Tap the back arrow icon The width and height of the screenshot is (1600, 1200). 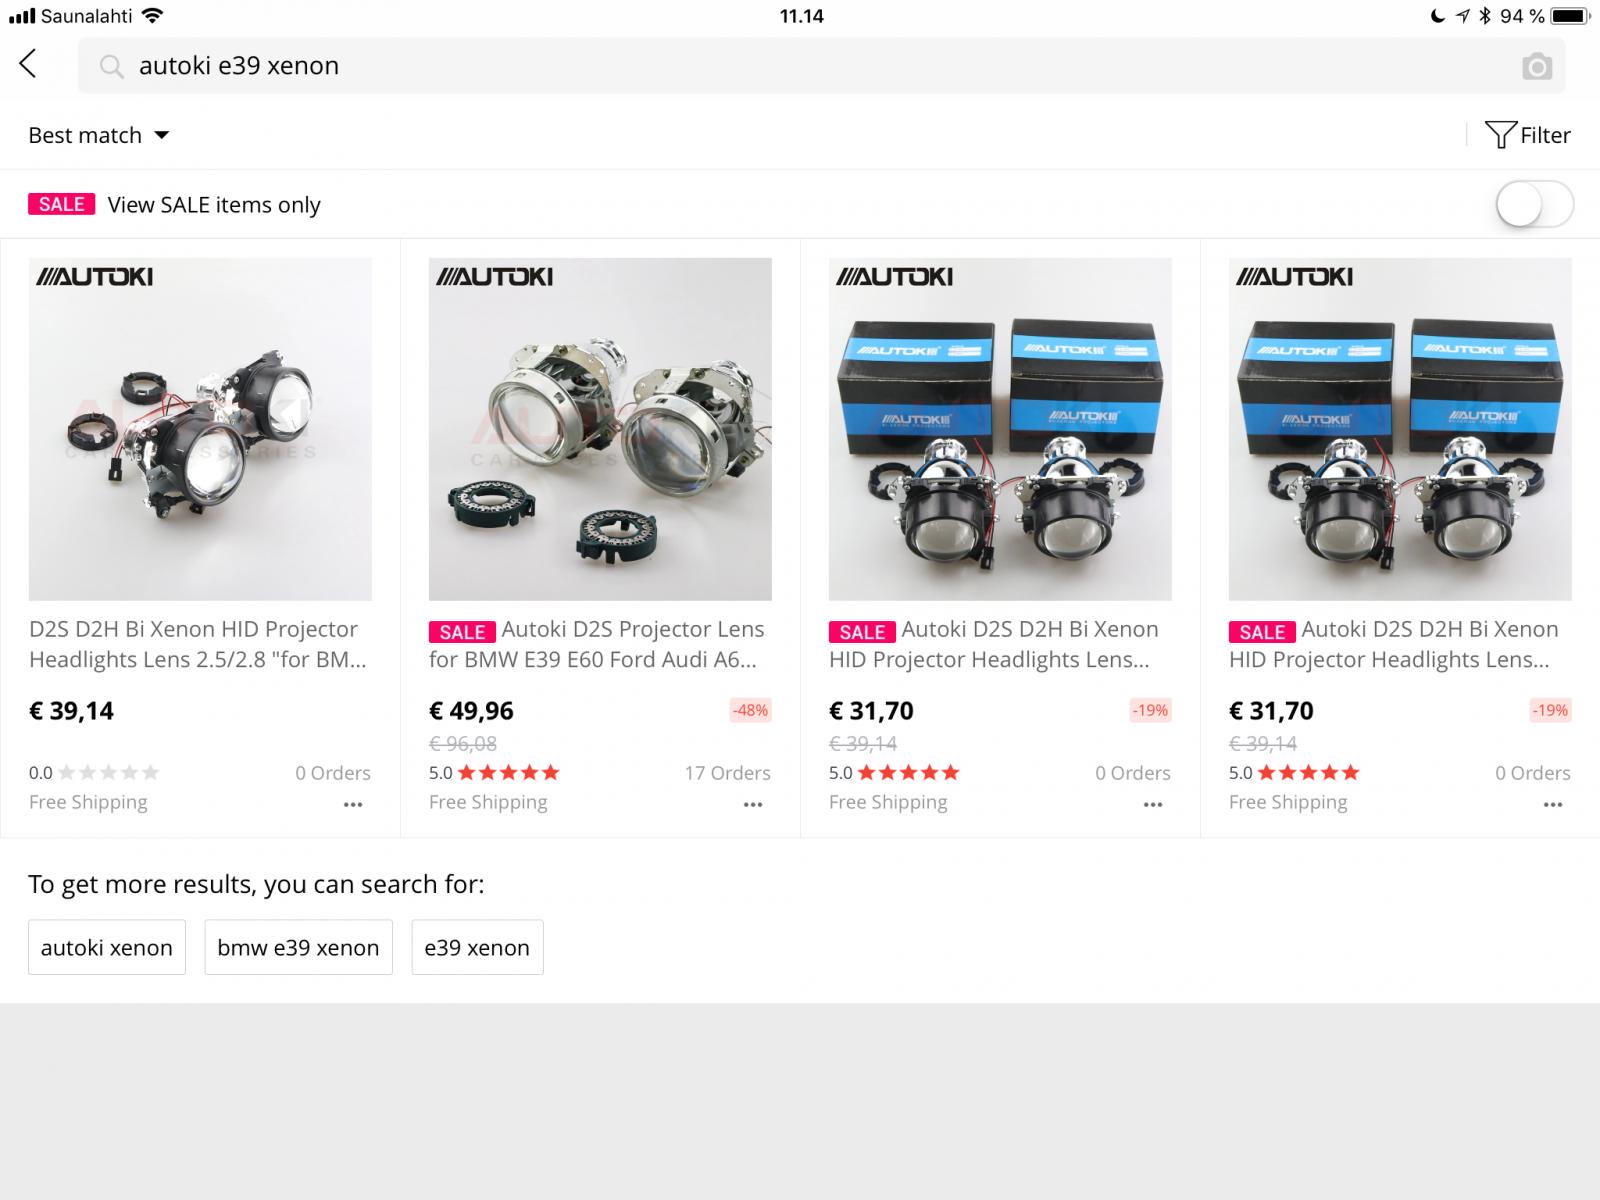click(x=28, y=64)
